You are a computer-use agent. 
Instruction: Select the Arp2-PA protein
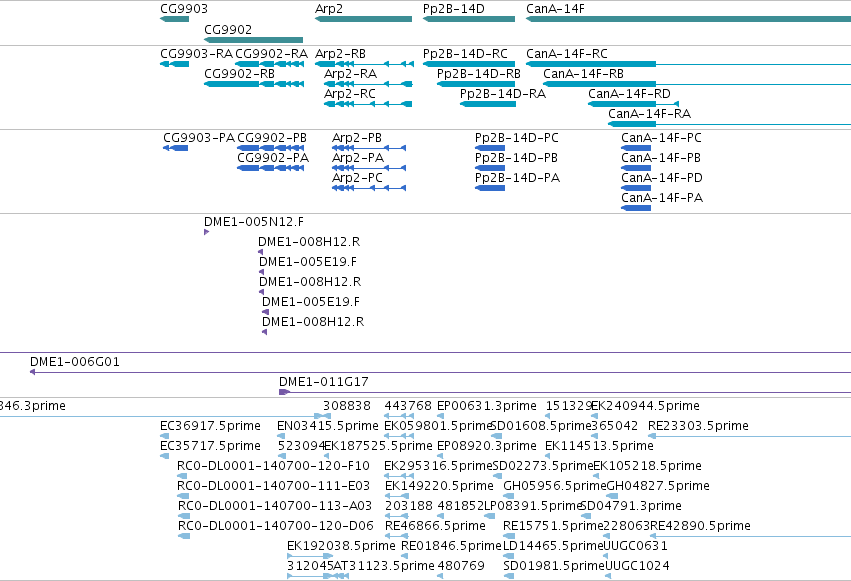pos(369,168)
